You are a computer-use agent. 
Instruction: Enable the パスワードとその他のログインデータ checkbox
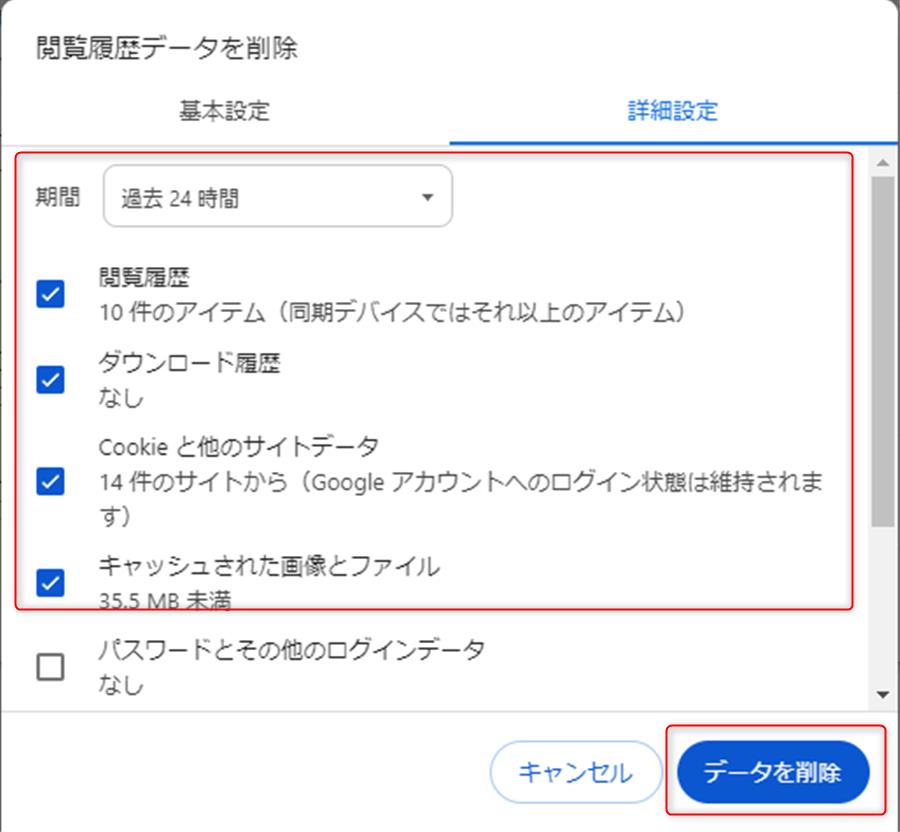pyautogui.click(x=50, y=667)
